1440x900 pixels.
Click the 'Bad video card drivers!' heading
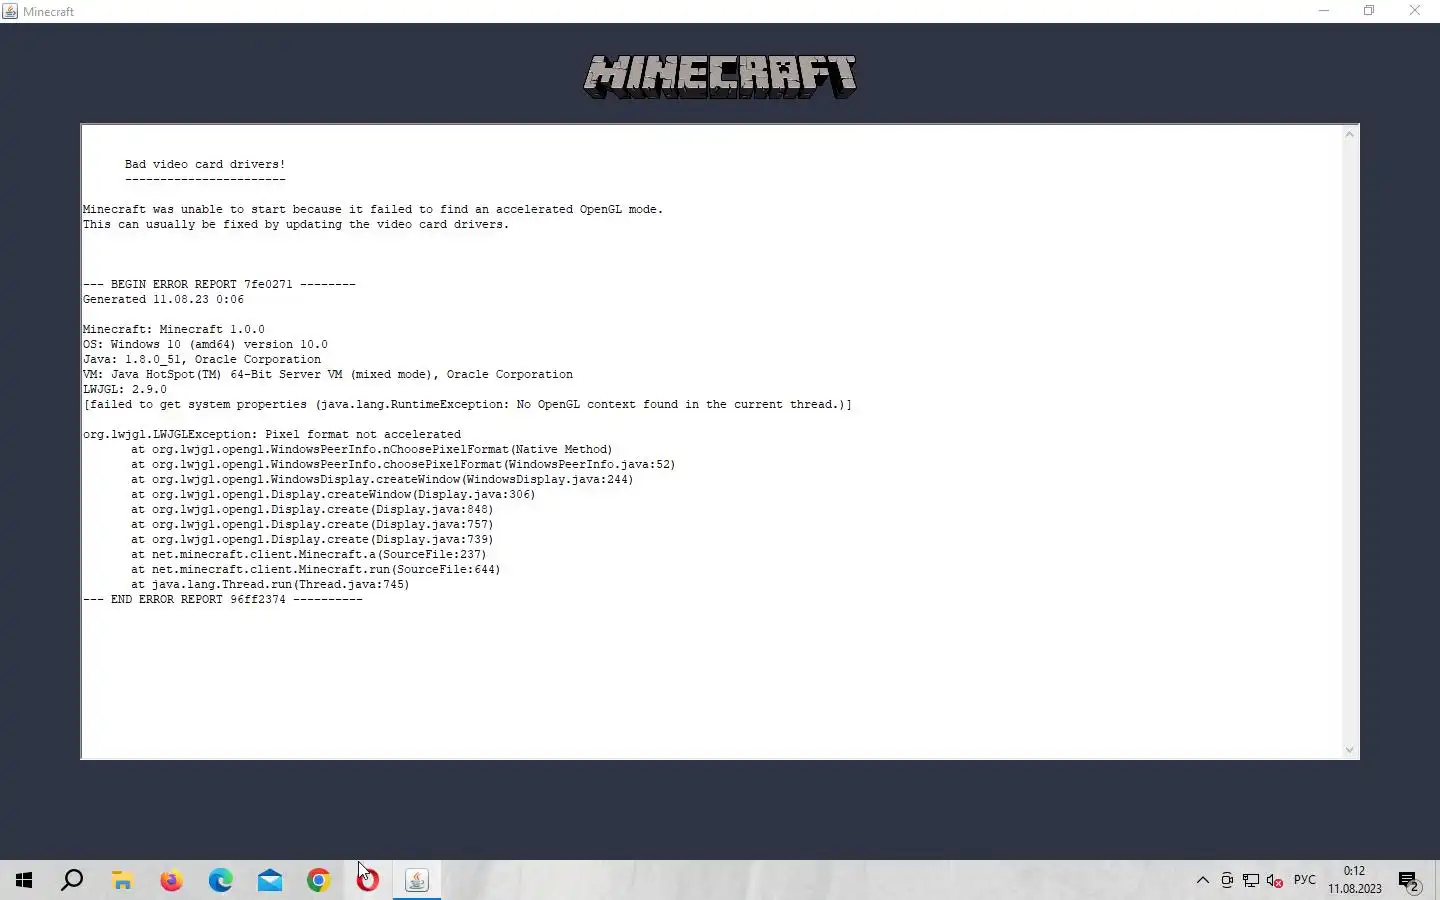pyautogui.click(x=205, y=164)
